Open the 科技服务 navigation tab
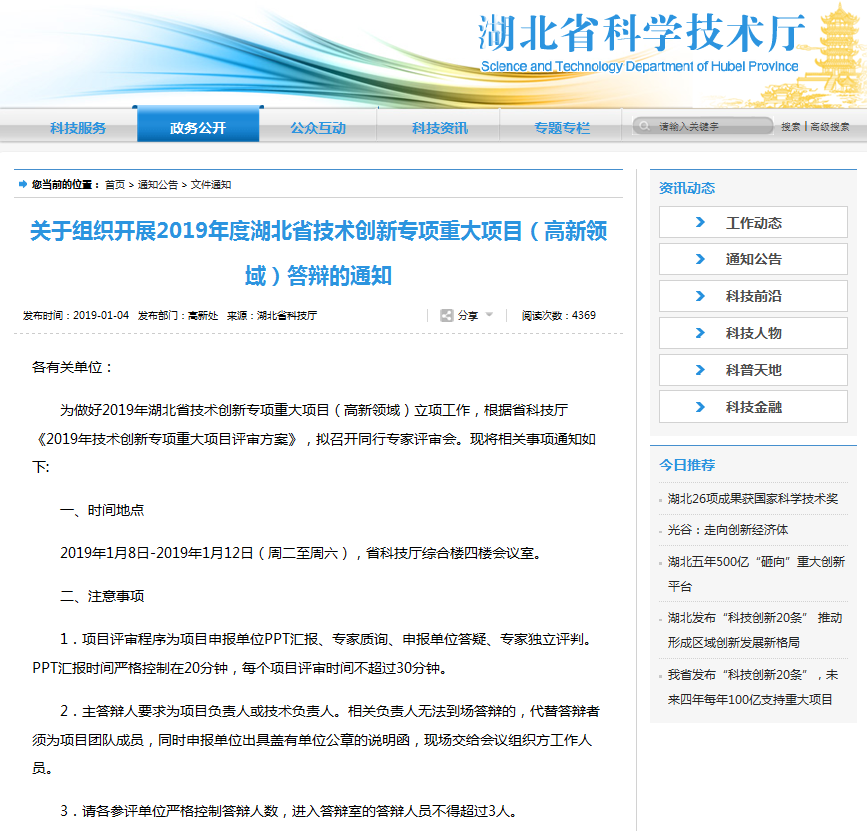 tap(78, 128)
